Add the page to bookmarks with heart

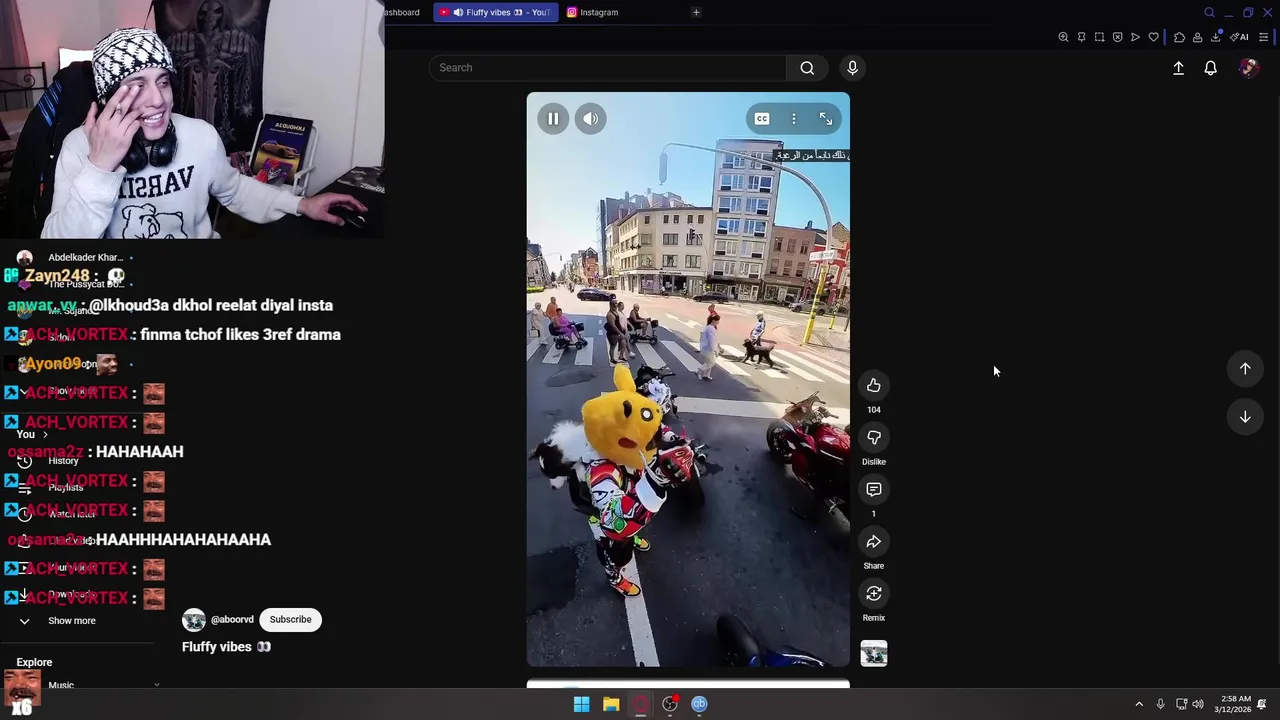pyautogui.click(x=1153, y=38)
